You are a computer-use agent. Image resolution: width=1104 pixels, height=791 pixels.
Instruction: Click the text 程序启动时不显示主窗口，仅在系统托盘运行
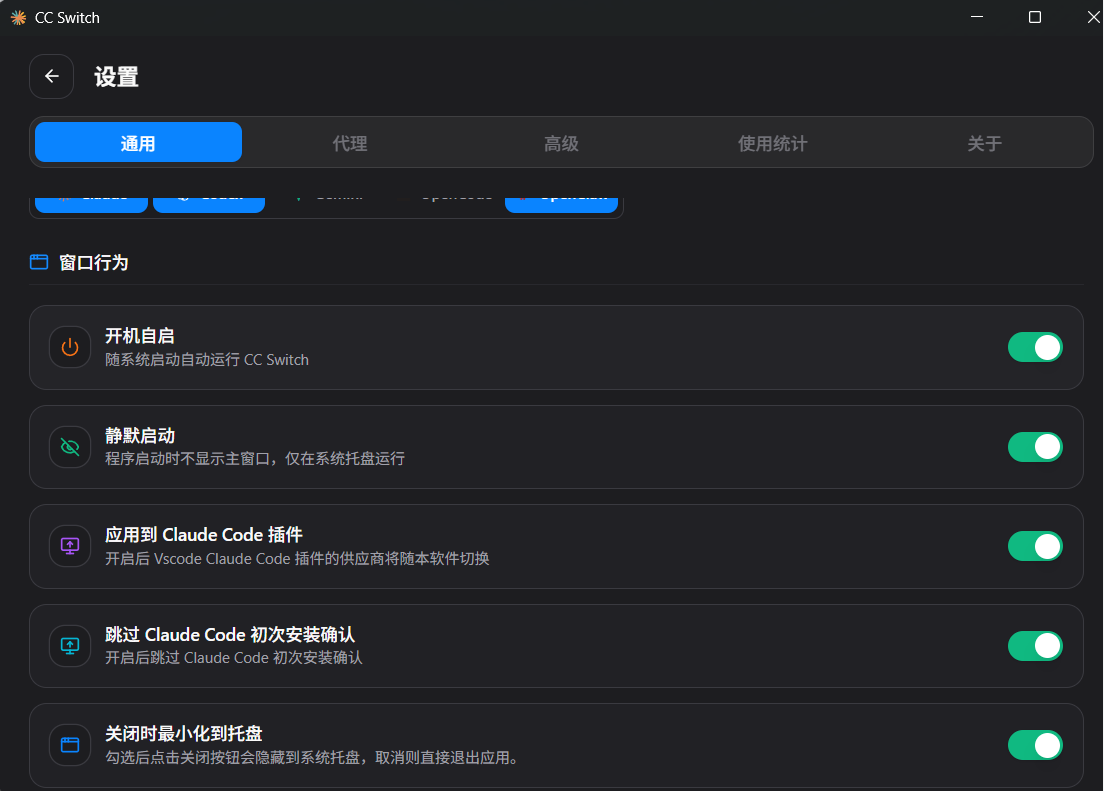[x=255, y=459]
